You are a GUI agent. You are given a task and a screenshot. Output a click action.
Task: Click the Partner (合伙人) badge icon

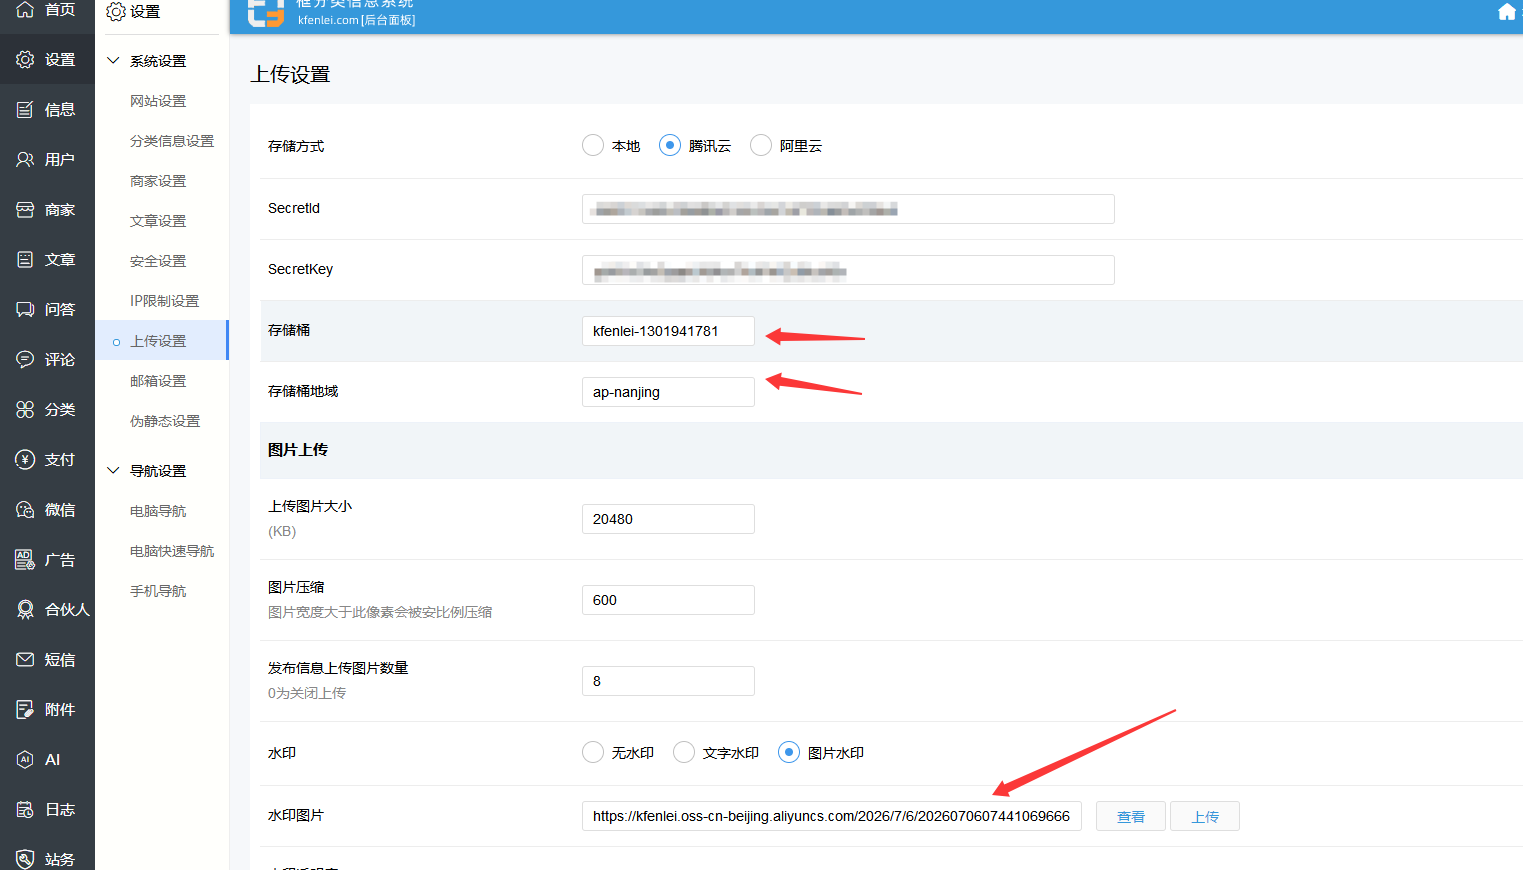[x=25, y=610]
